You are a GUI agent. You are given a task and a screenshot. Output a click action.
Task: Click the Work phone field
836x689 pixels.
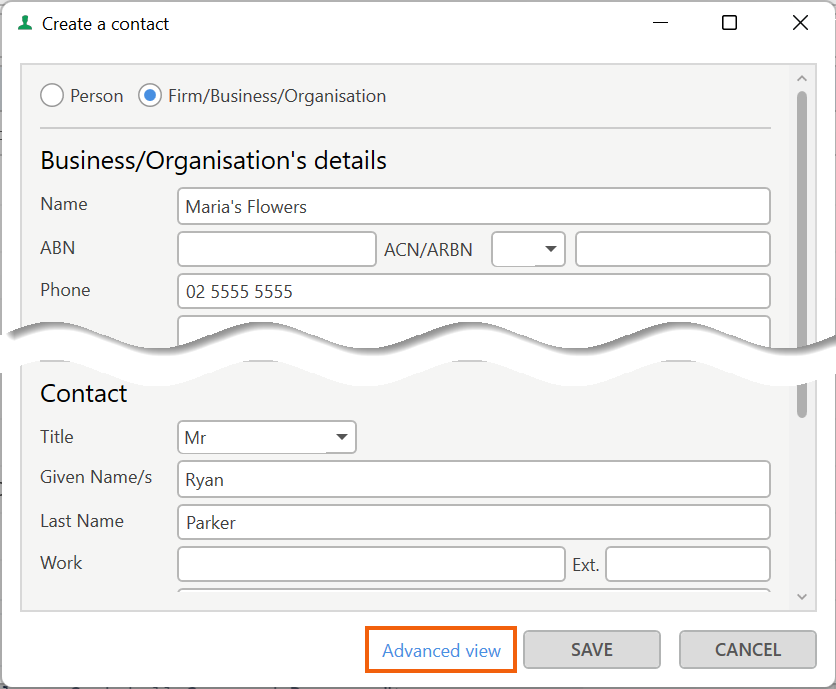tap(371, 564)
